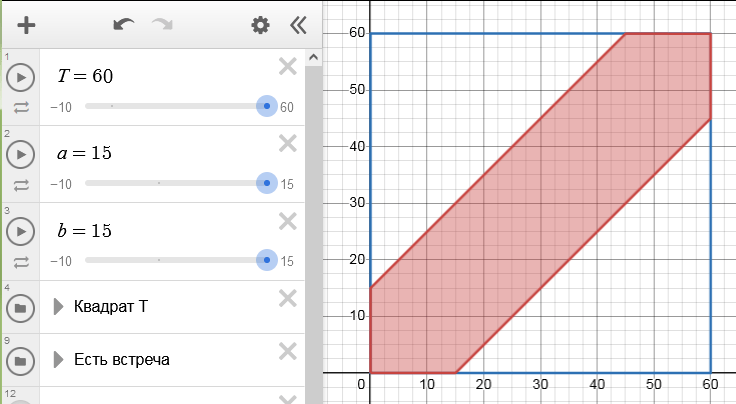Toggle loop mode for b slider
The image size is (736, 404).
(20, 261)
